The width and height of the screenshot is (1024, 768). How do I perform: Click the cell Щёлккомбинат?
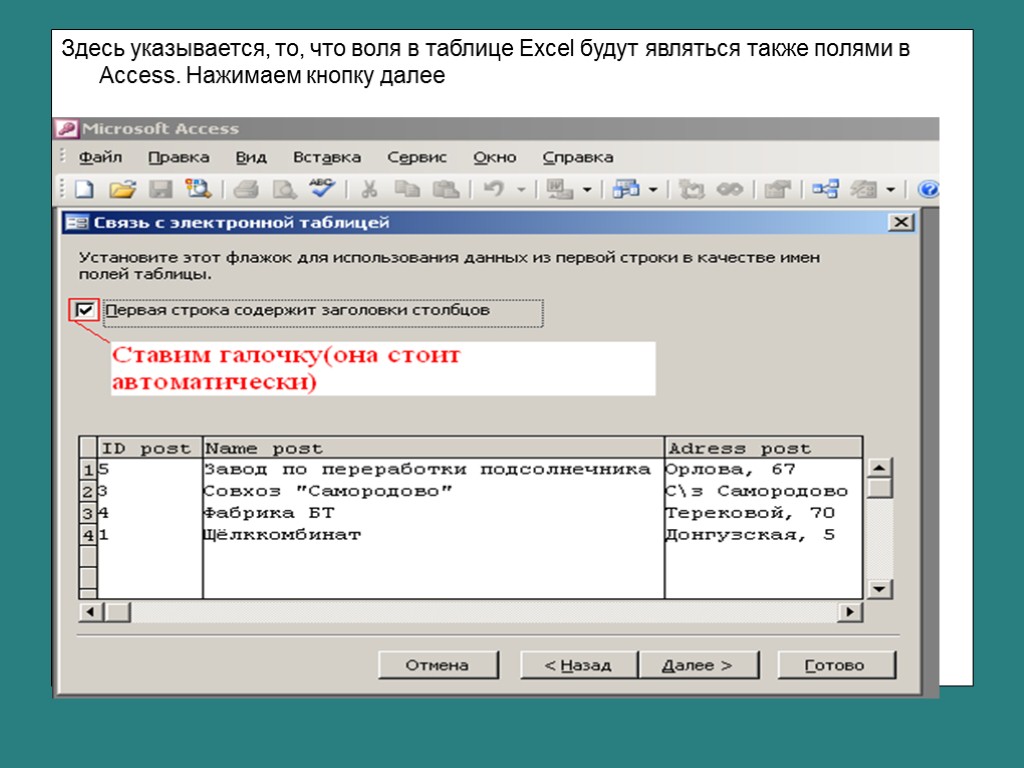(x=434, y=535)
